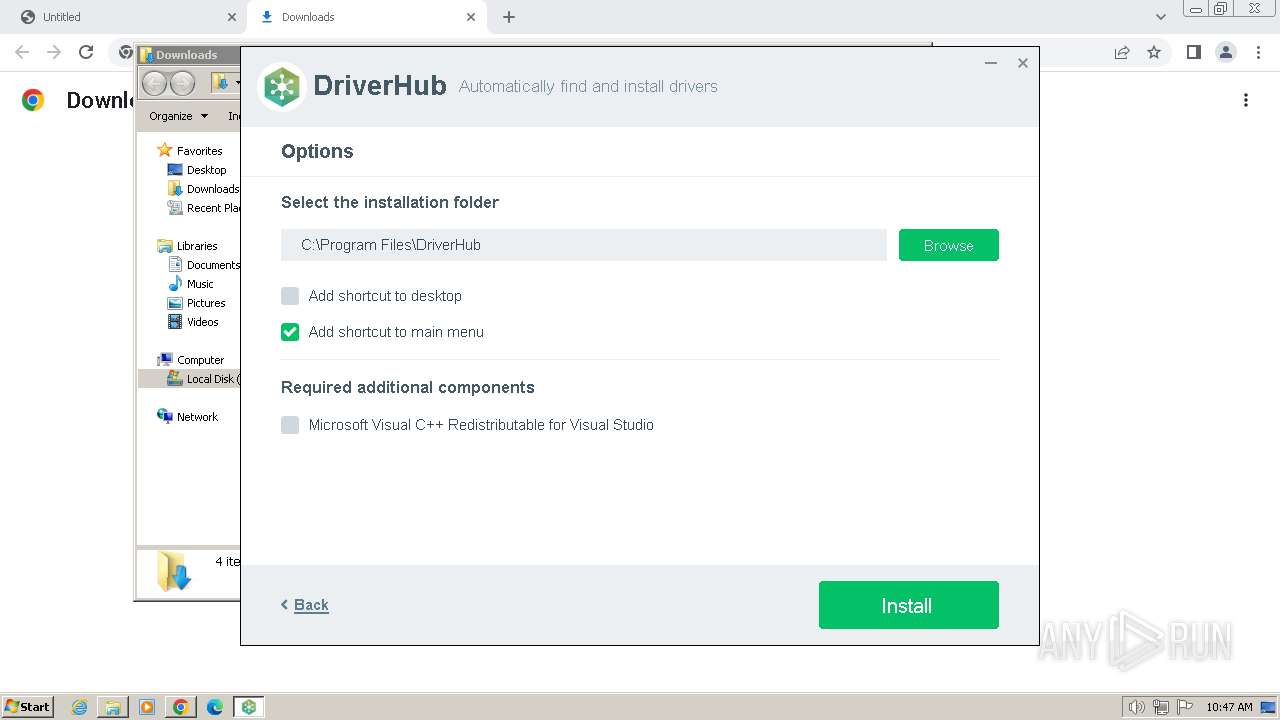Click the volume speaker tray icon
1280x720 pixels.
pos(1137,707)
